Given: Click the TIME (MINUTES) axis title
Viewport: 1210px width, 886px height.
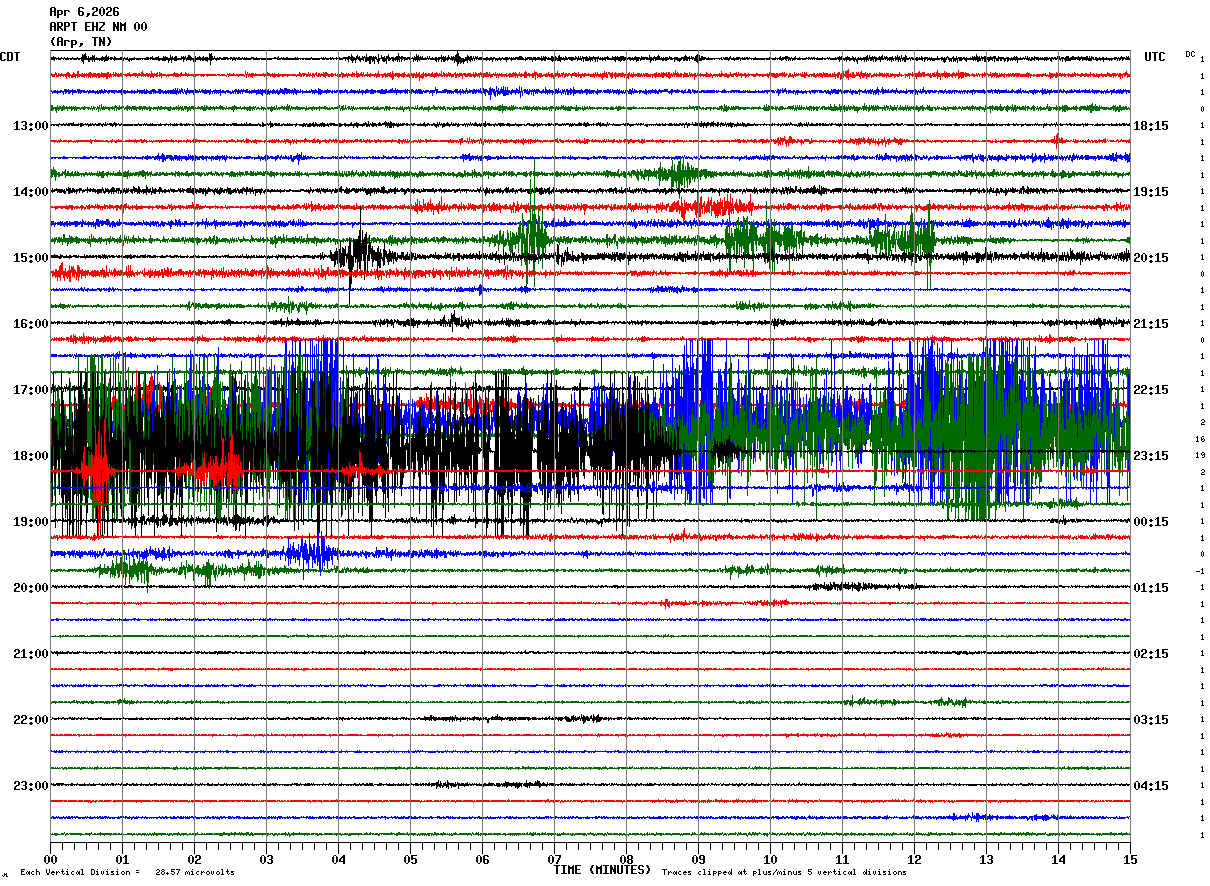Looking at the screenshot, I should [602, 870].
